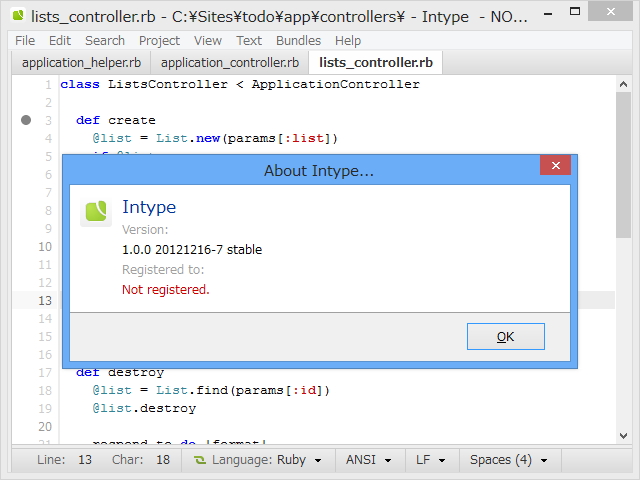Viewport: 640px width, 480px height.
Task: Click line number 18 in the gutter
Action: point(45,391)
